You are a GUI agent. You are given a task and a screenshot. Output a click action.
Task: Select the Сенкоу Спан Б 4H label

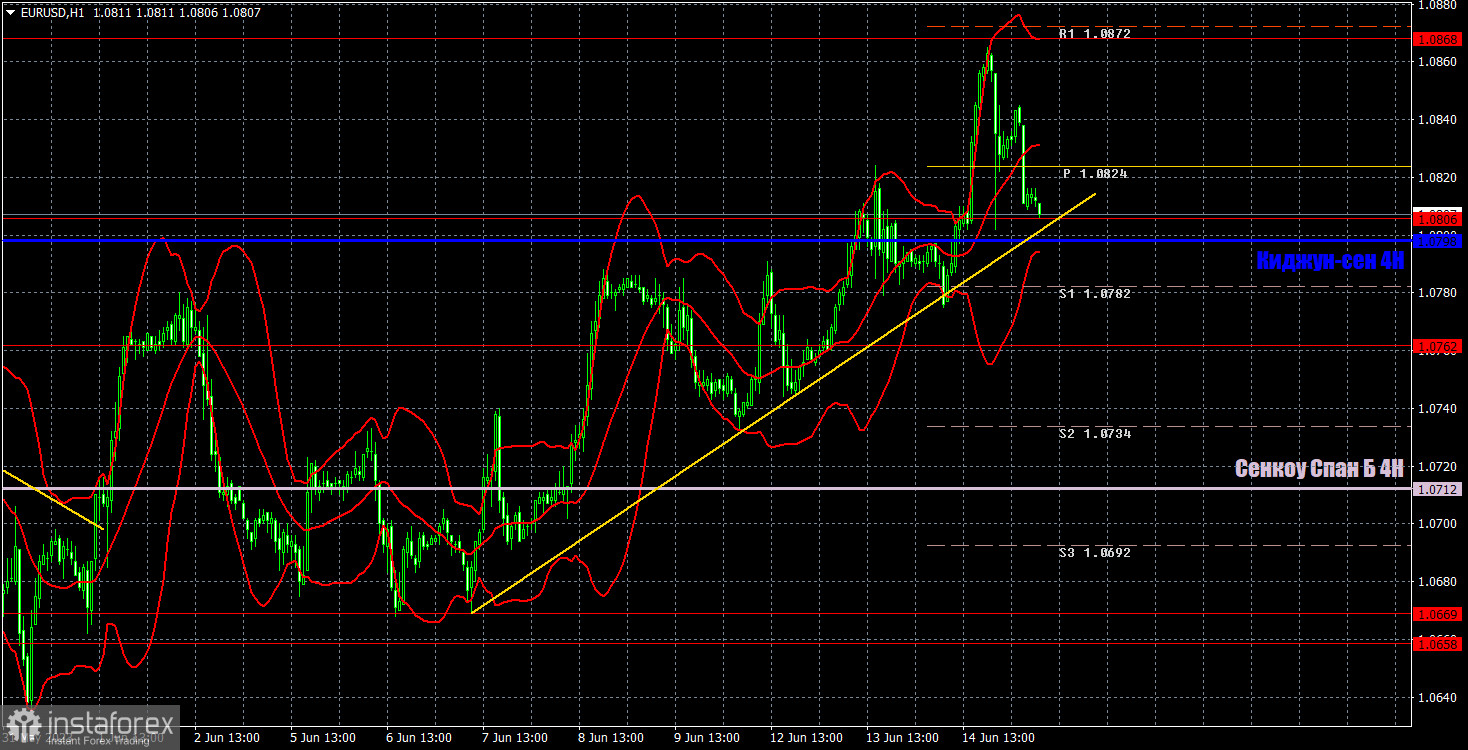tap(1319, 468)
